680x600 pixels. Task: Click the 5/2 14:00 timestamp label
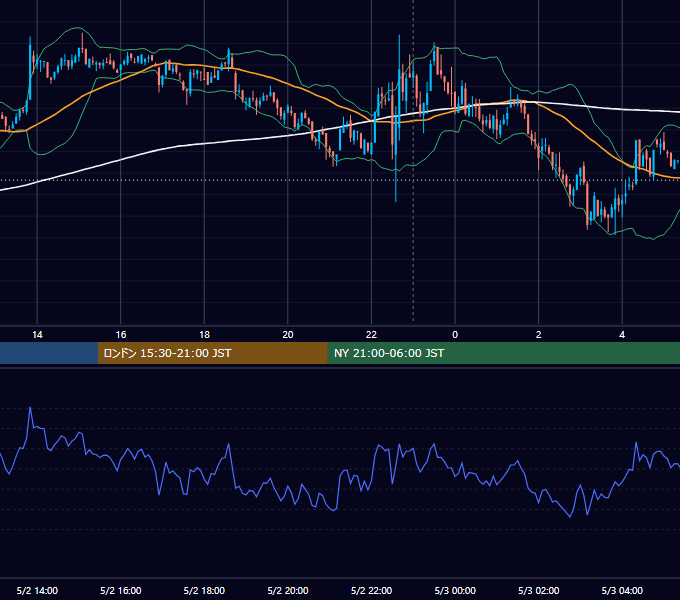click(37, 590)
